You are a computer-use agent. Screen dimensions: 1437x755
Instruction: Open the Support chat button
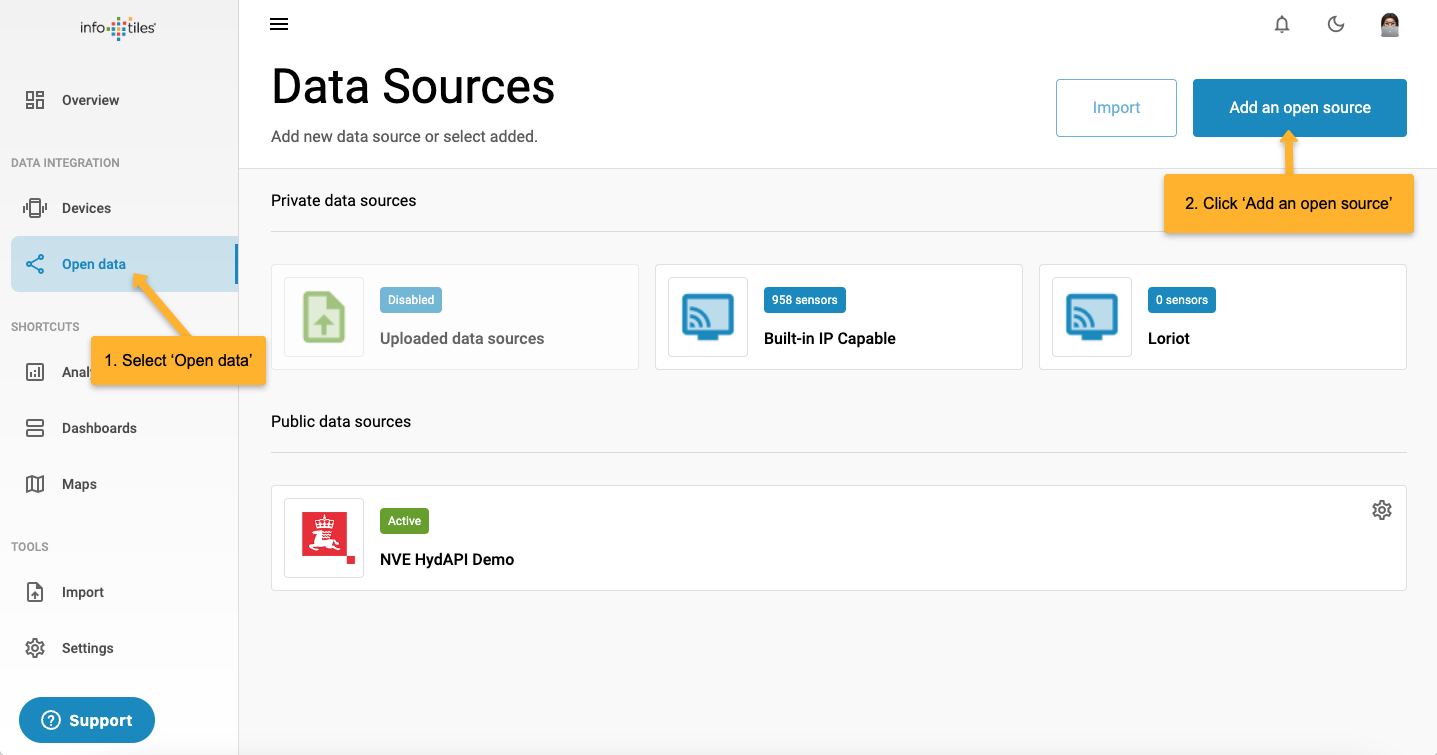tap(87, 720)
